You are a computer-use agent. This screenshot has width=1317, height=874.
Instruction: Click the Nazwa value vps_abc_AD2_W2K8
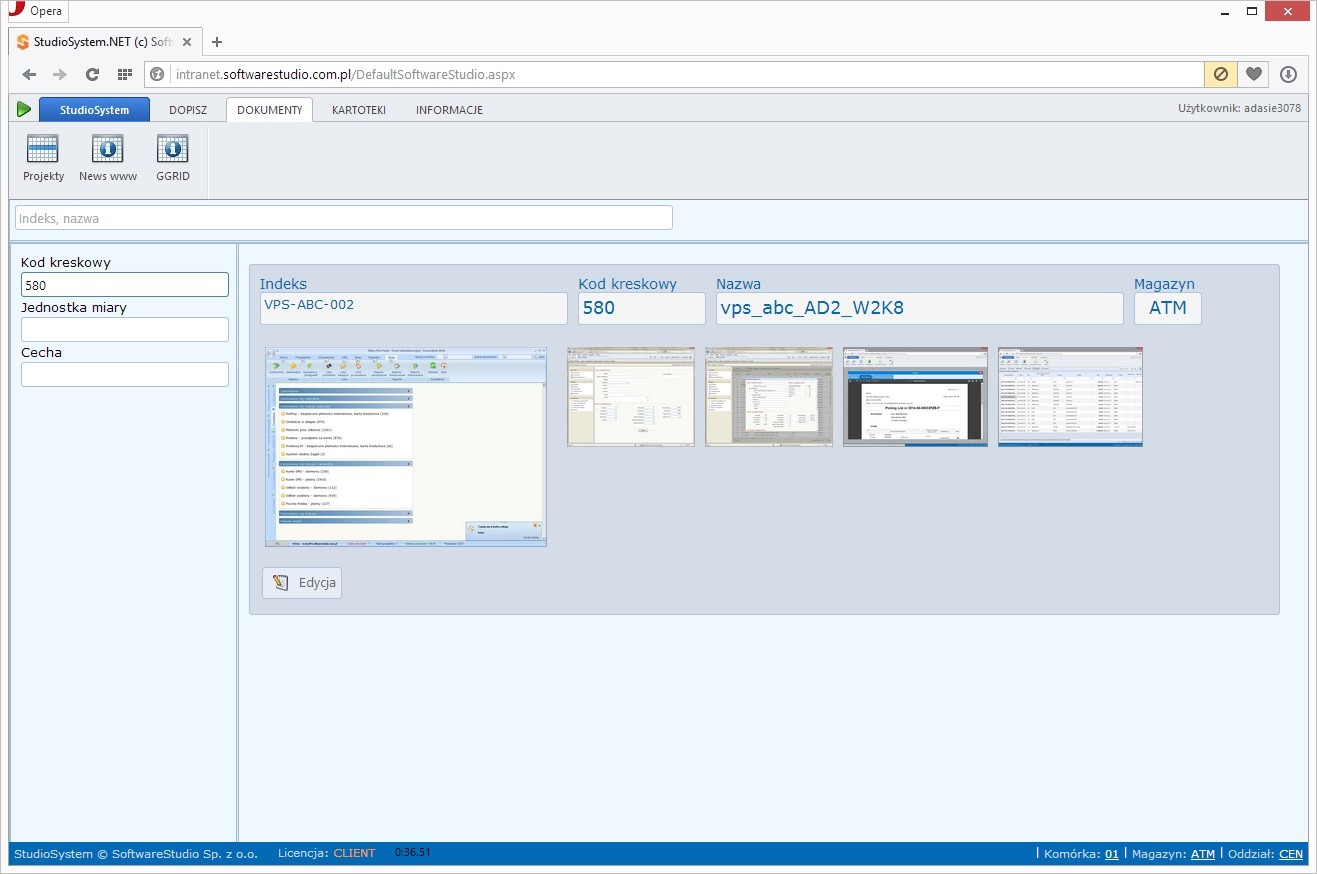point(920,308)
